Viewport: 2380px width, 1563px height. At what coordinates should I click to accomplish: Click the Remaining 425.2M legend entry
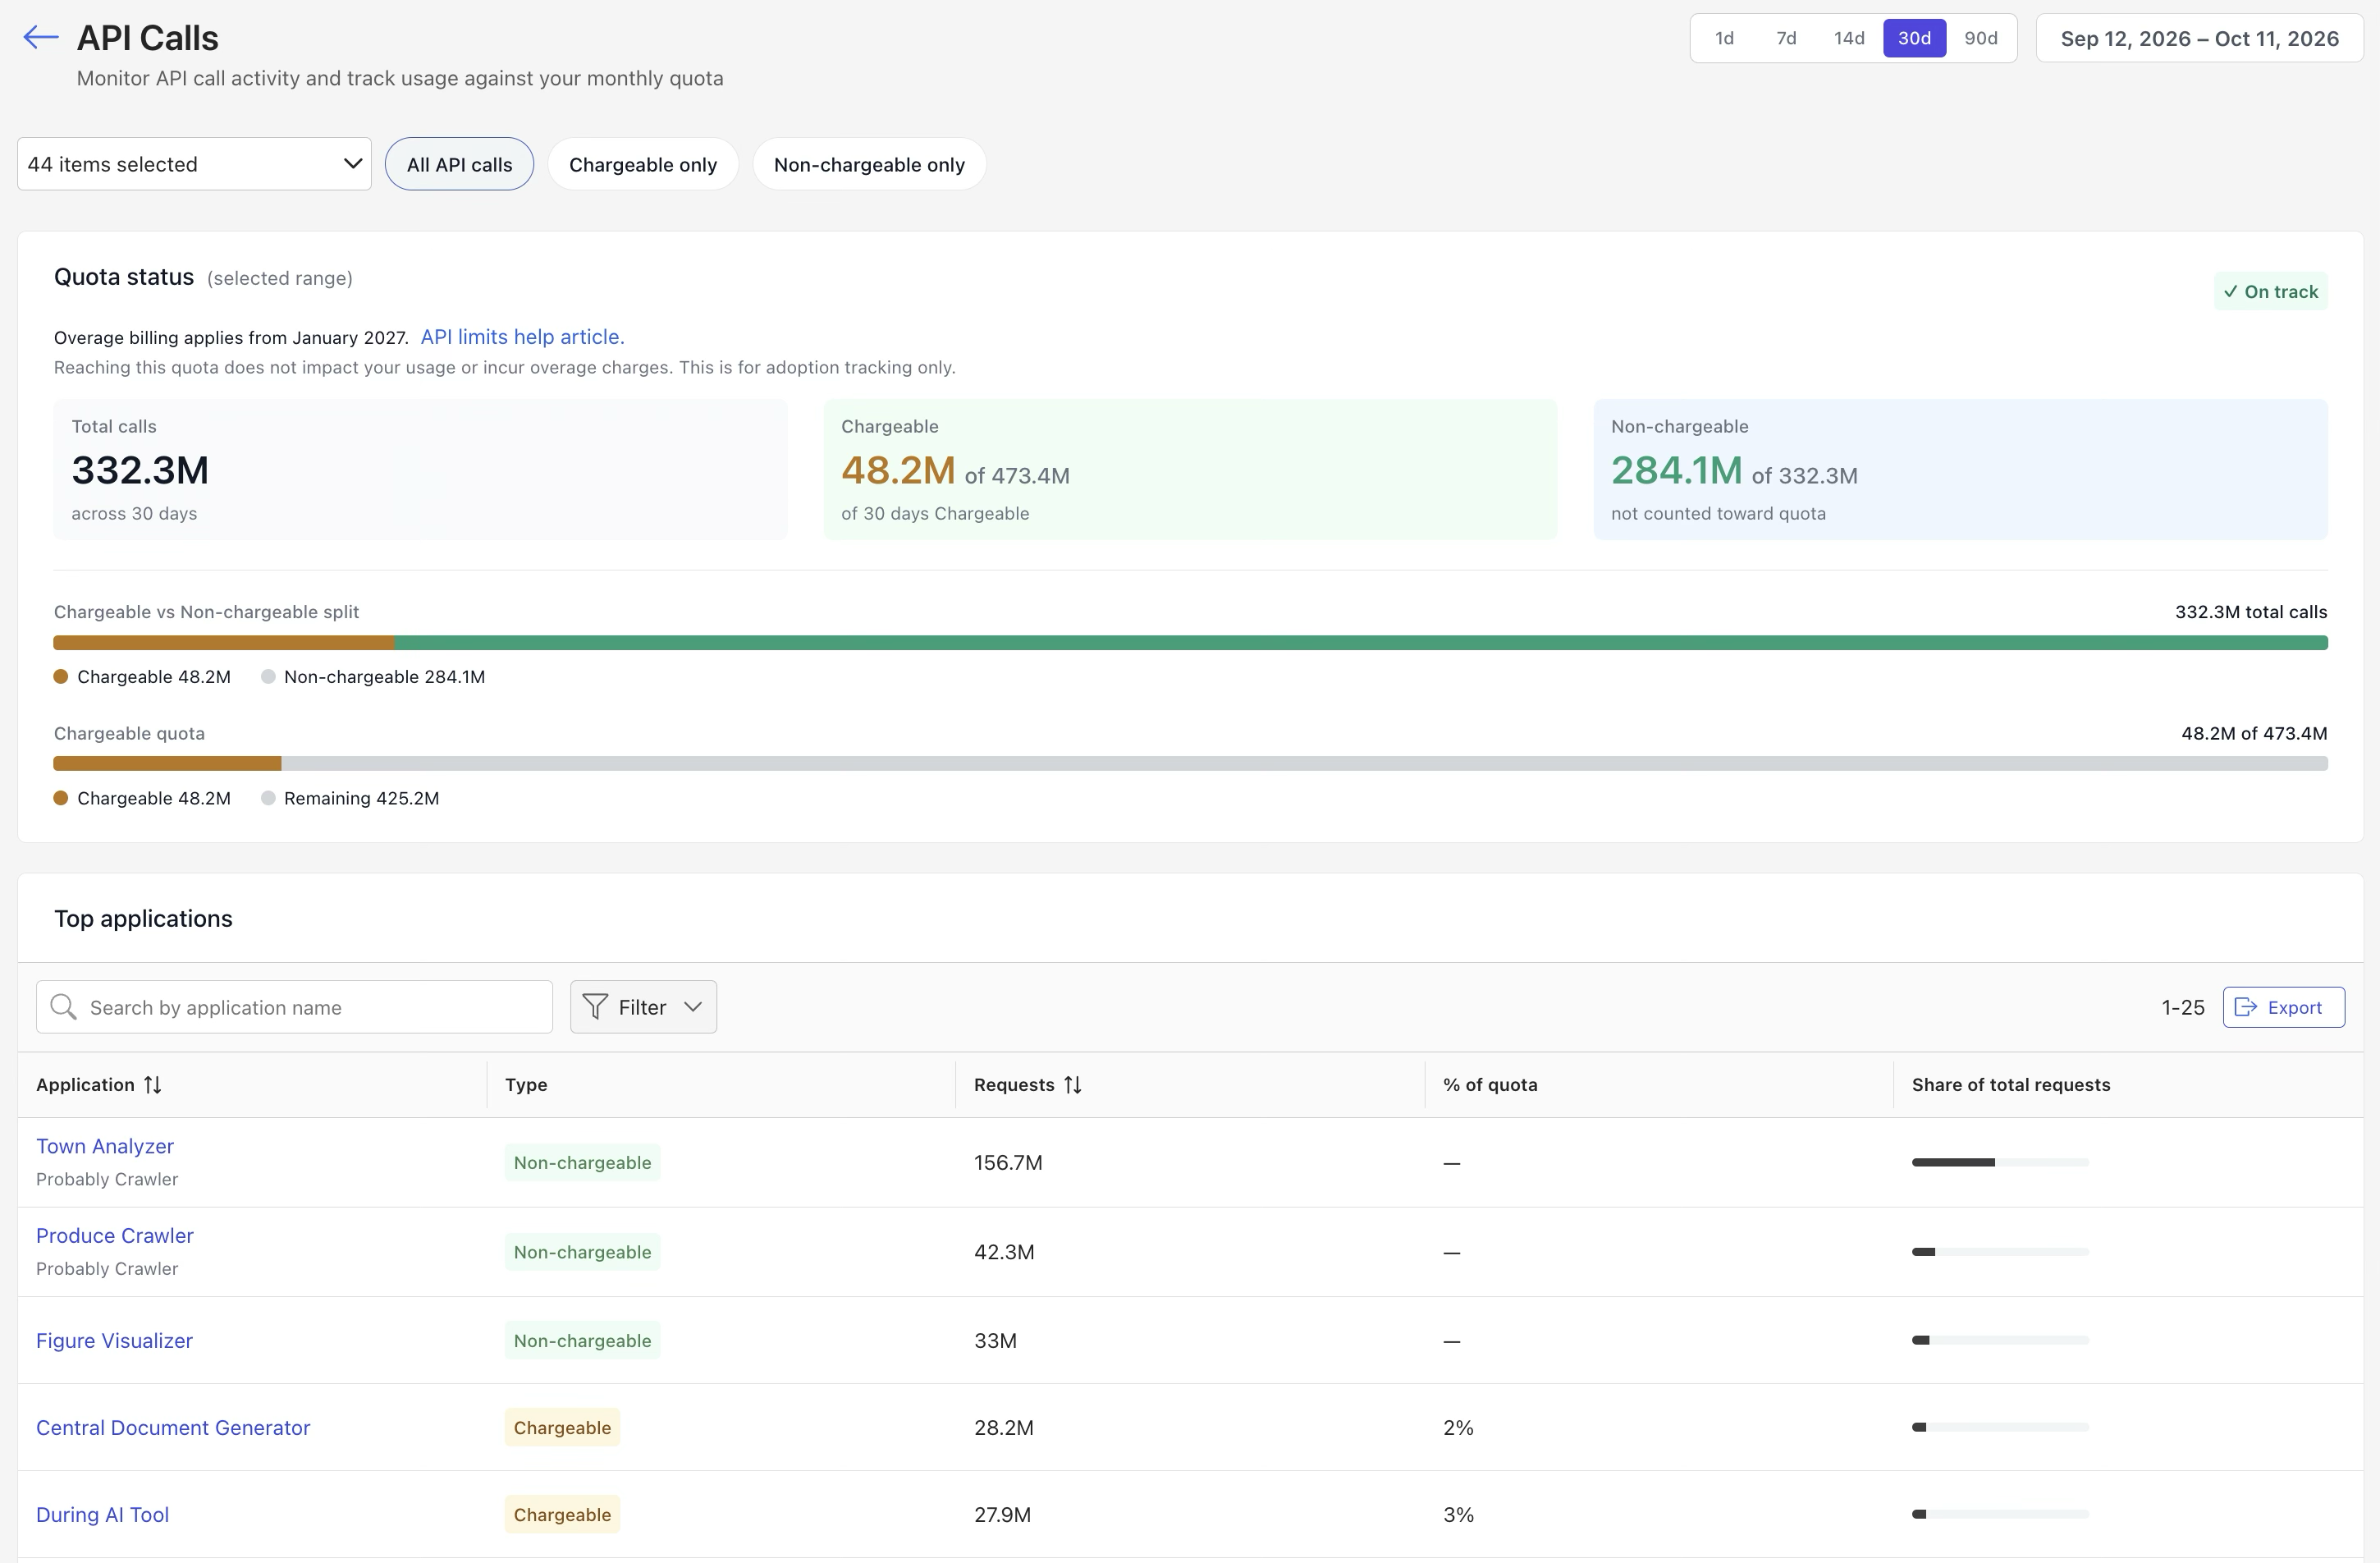coord(350,798)
